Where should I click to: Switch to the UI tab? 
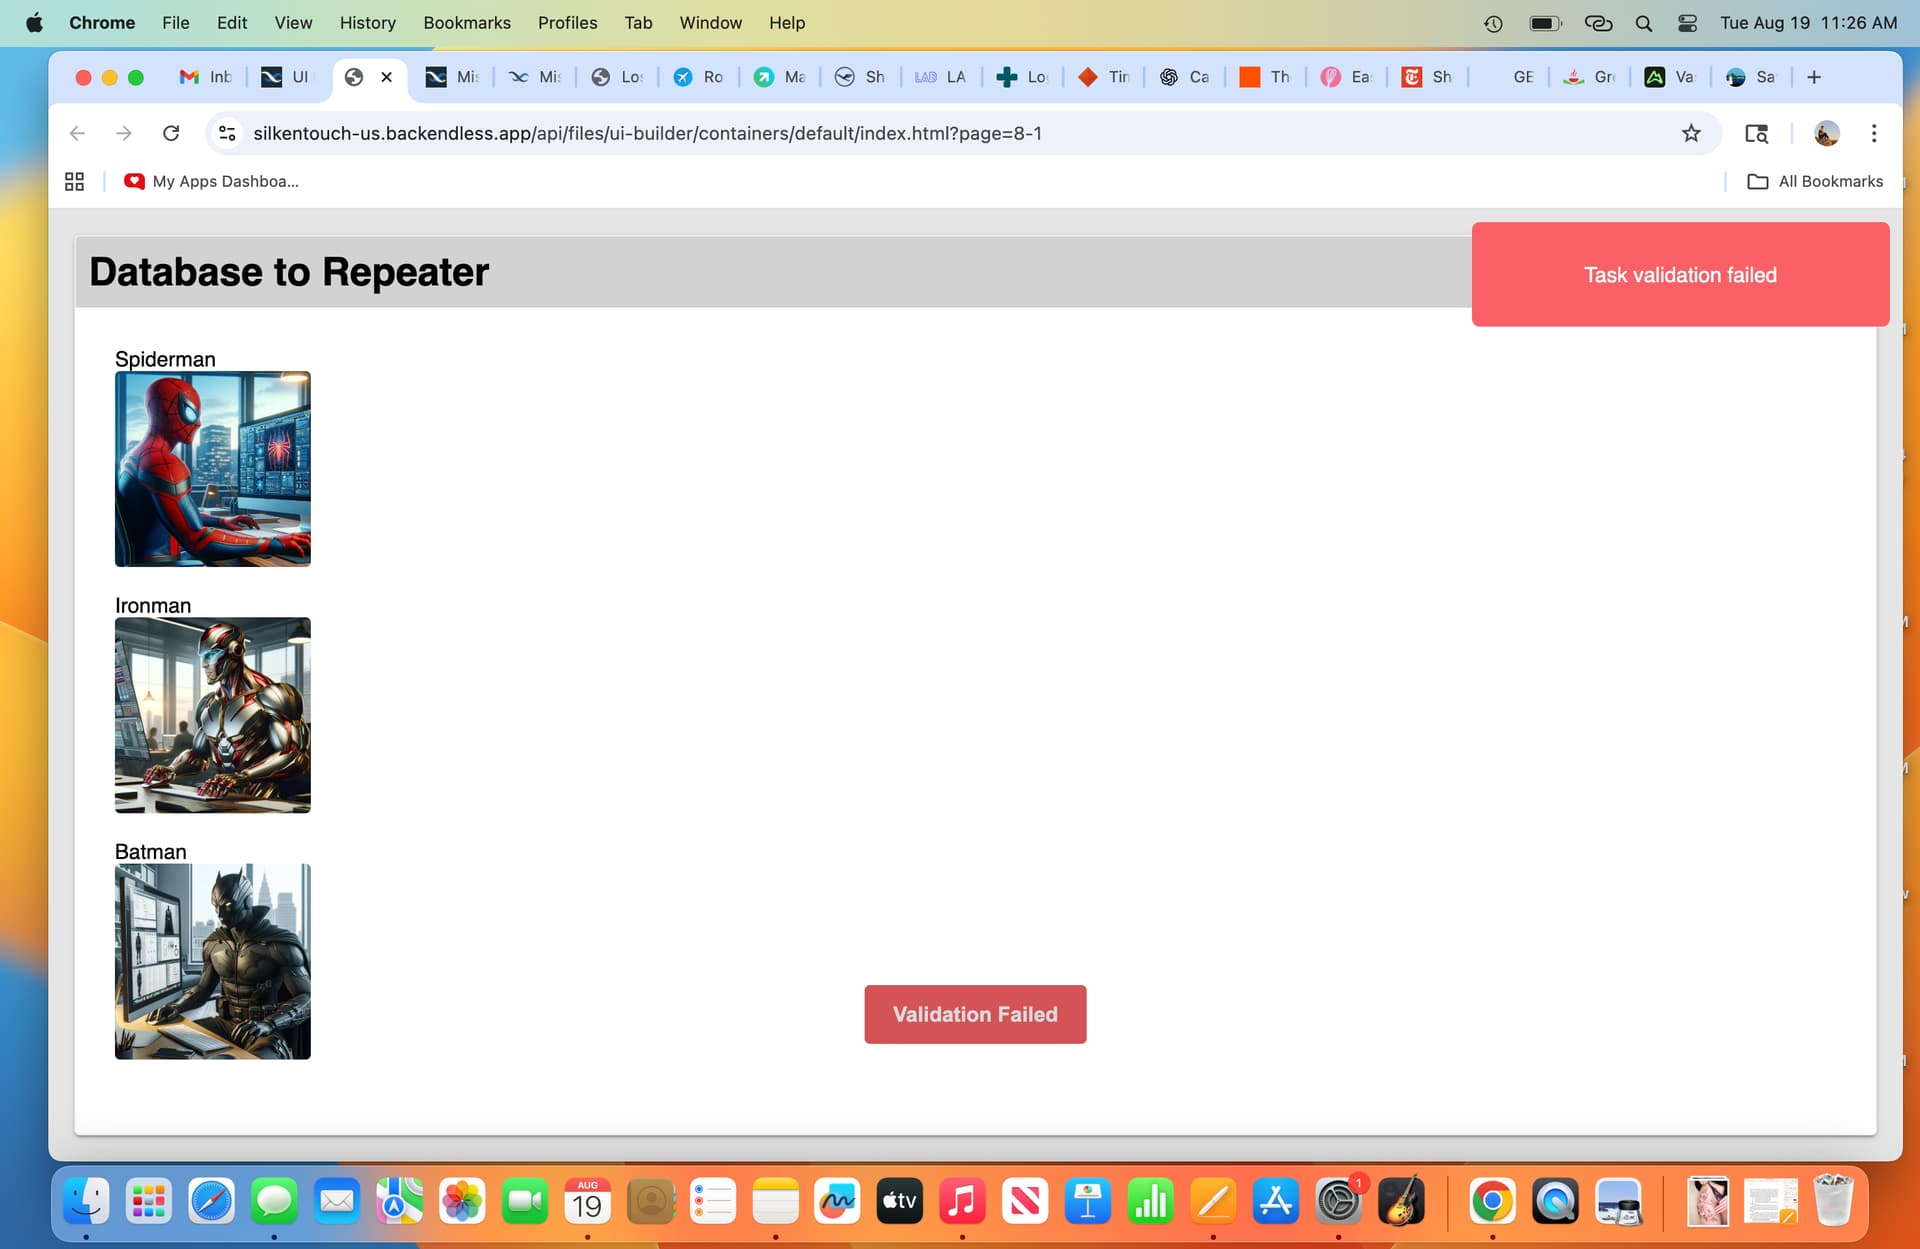286,77
